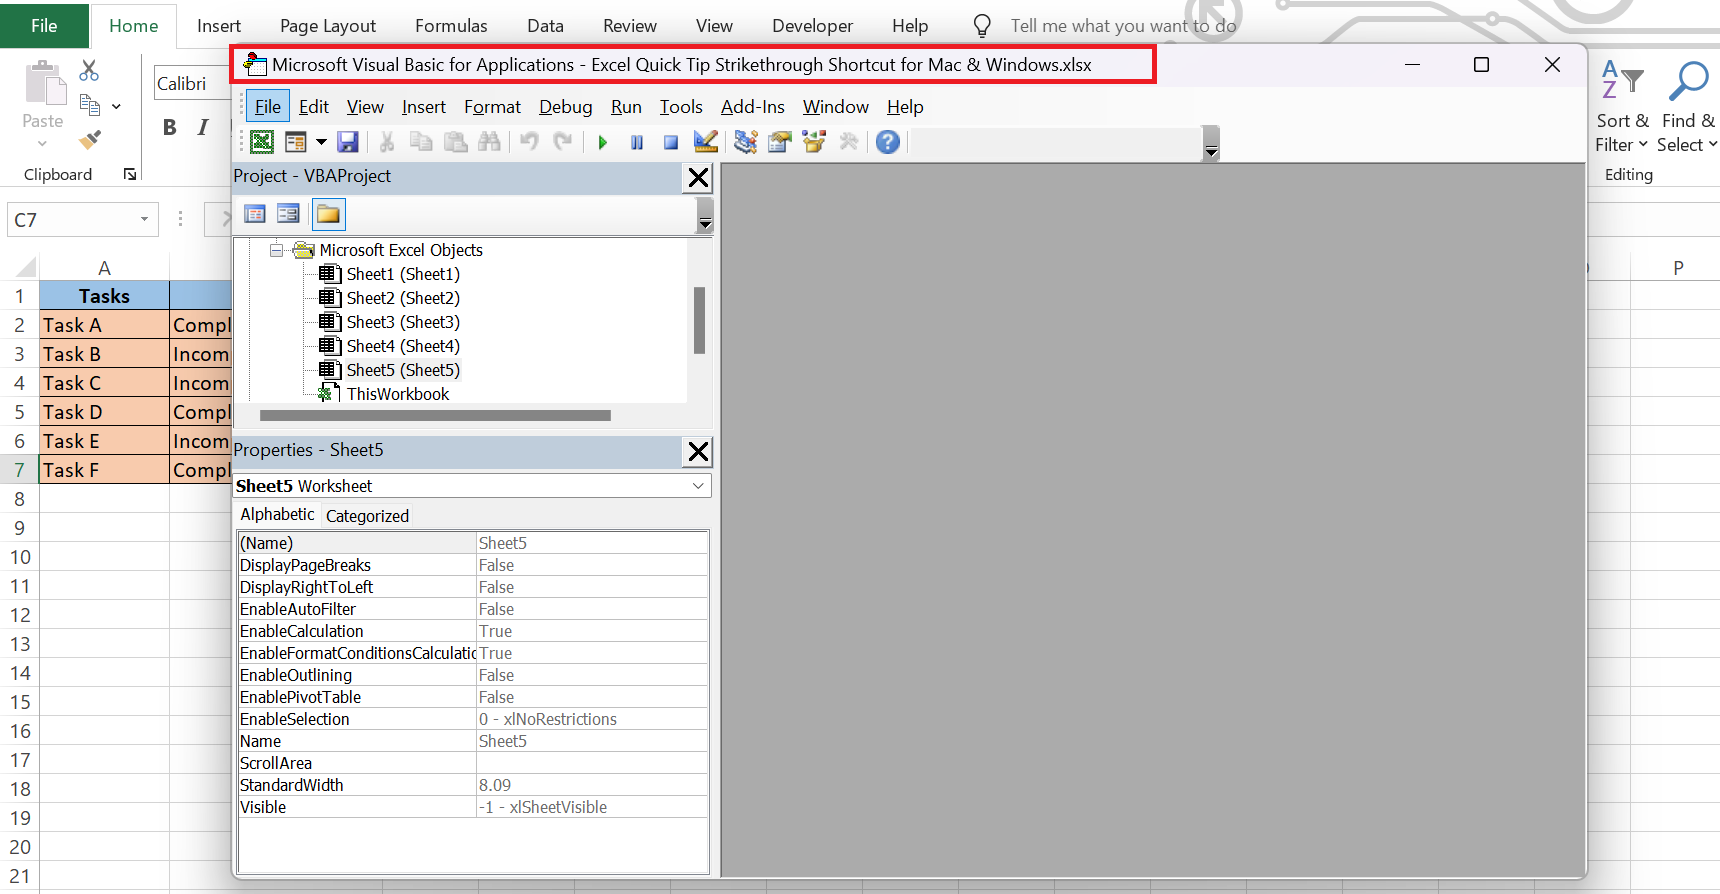Open Project Explorer from toolbar icon
Screen dimensions: 1720x894
[746, 142]
